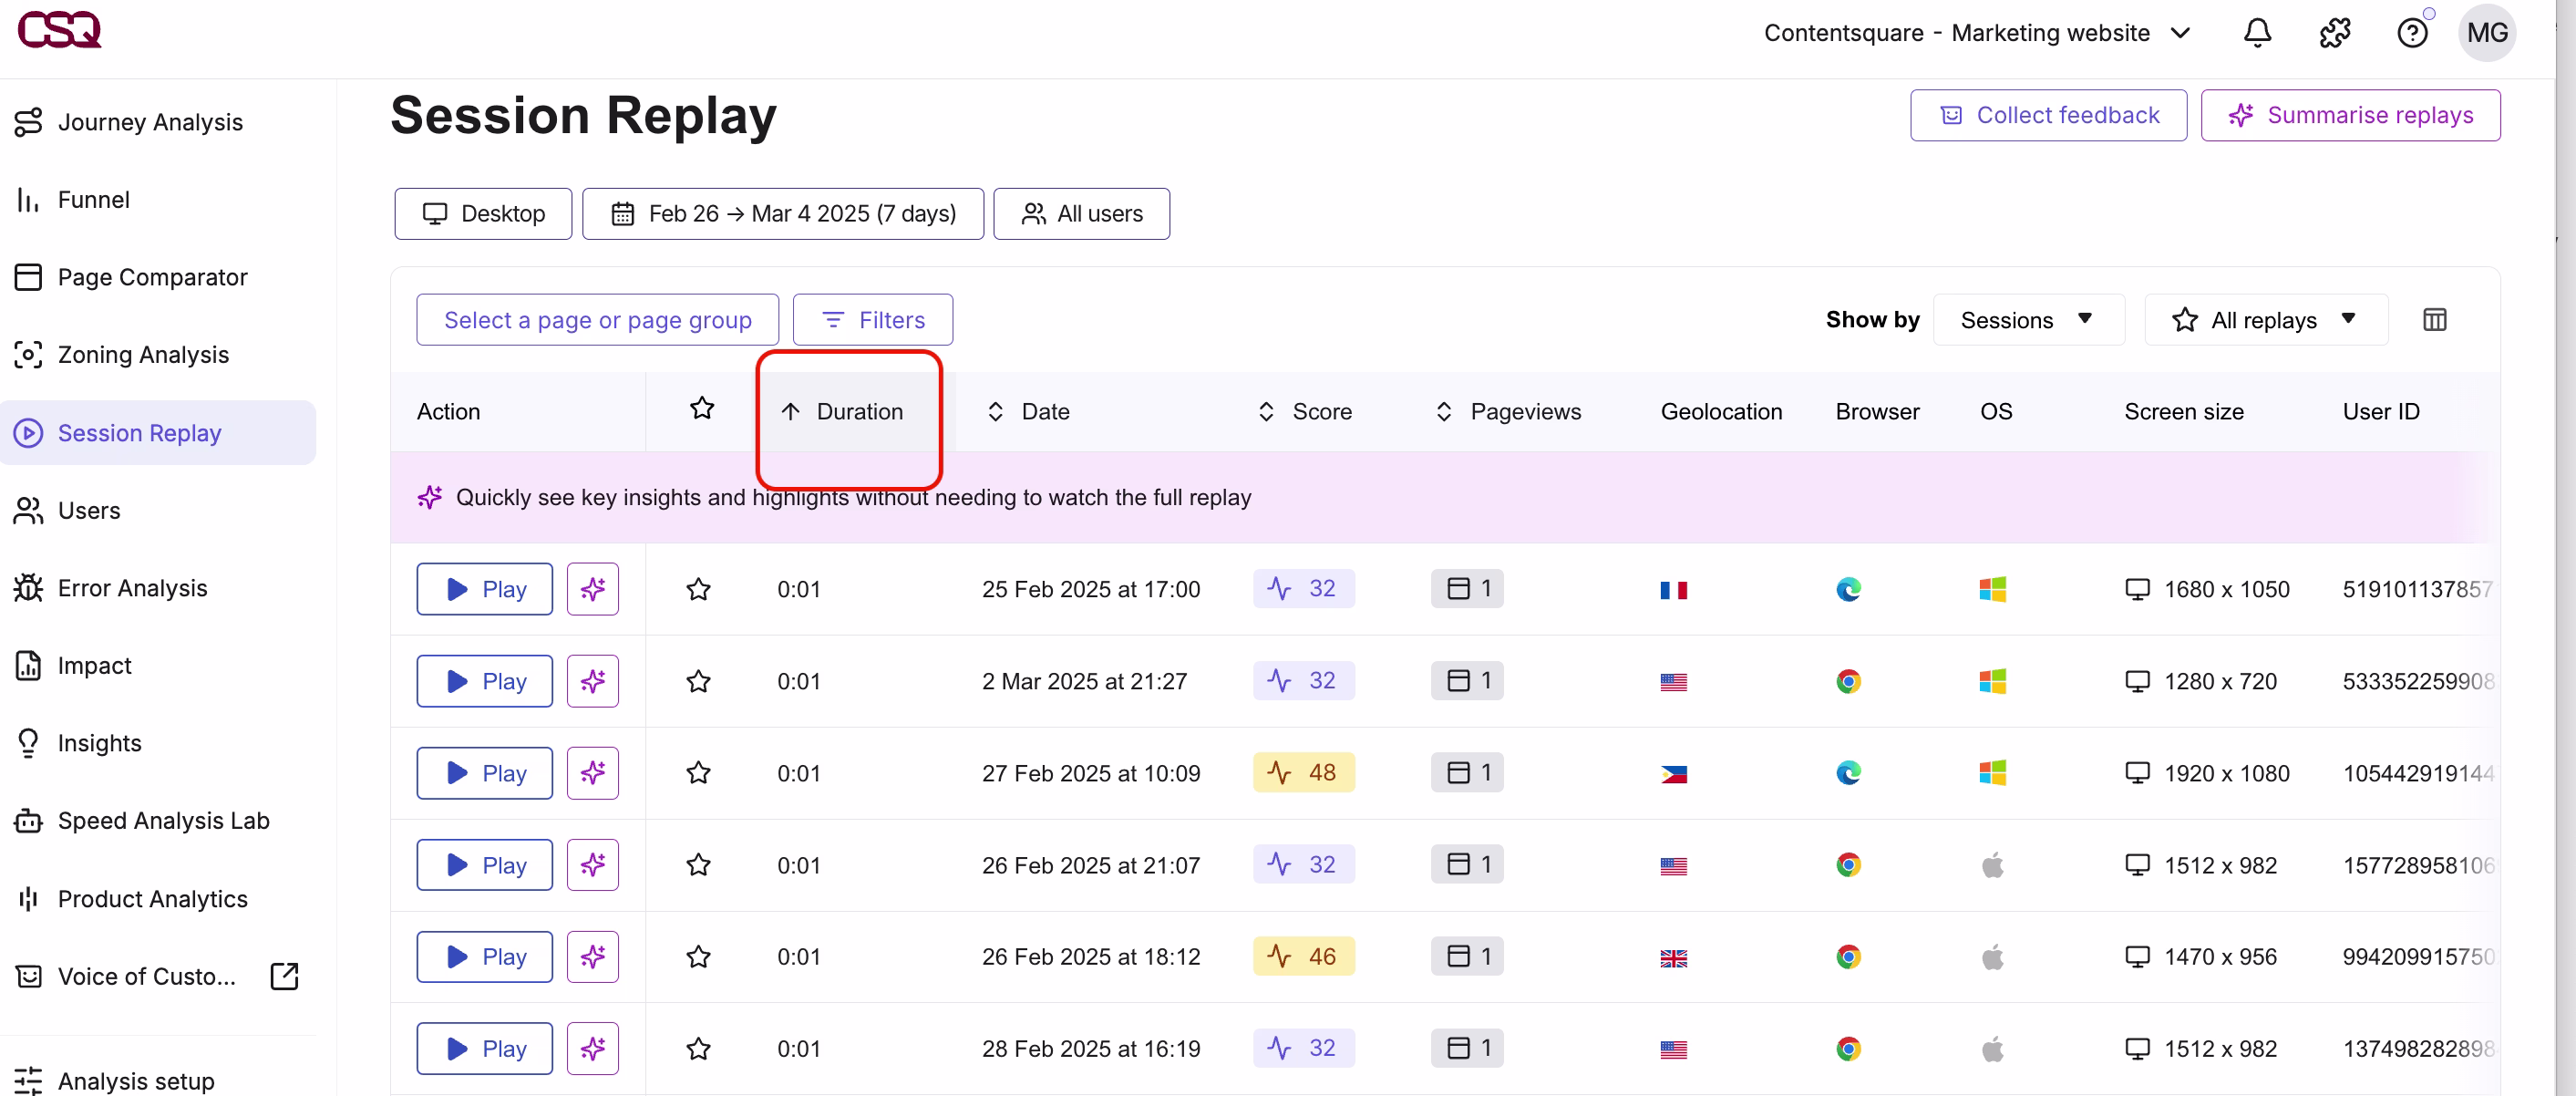Viewport: 2576px width, 1096px height.
Task: Open the Contentsquare Marketing website project selector
Action: tap(1977, 33)
